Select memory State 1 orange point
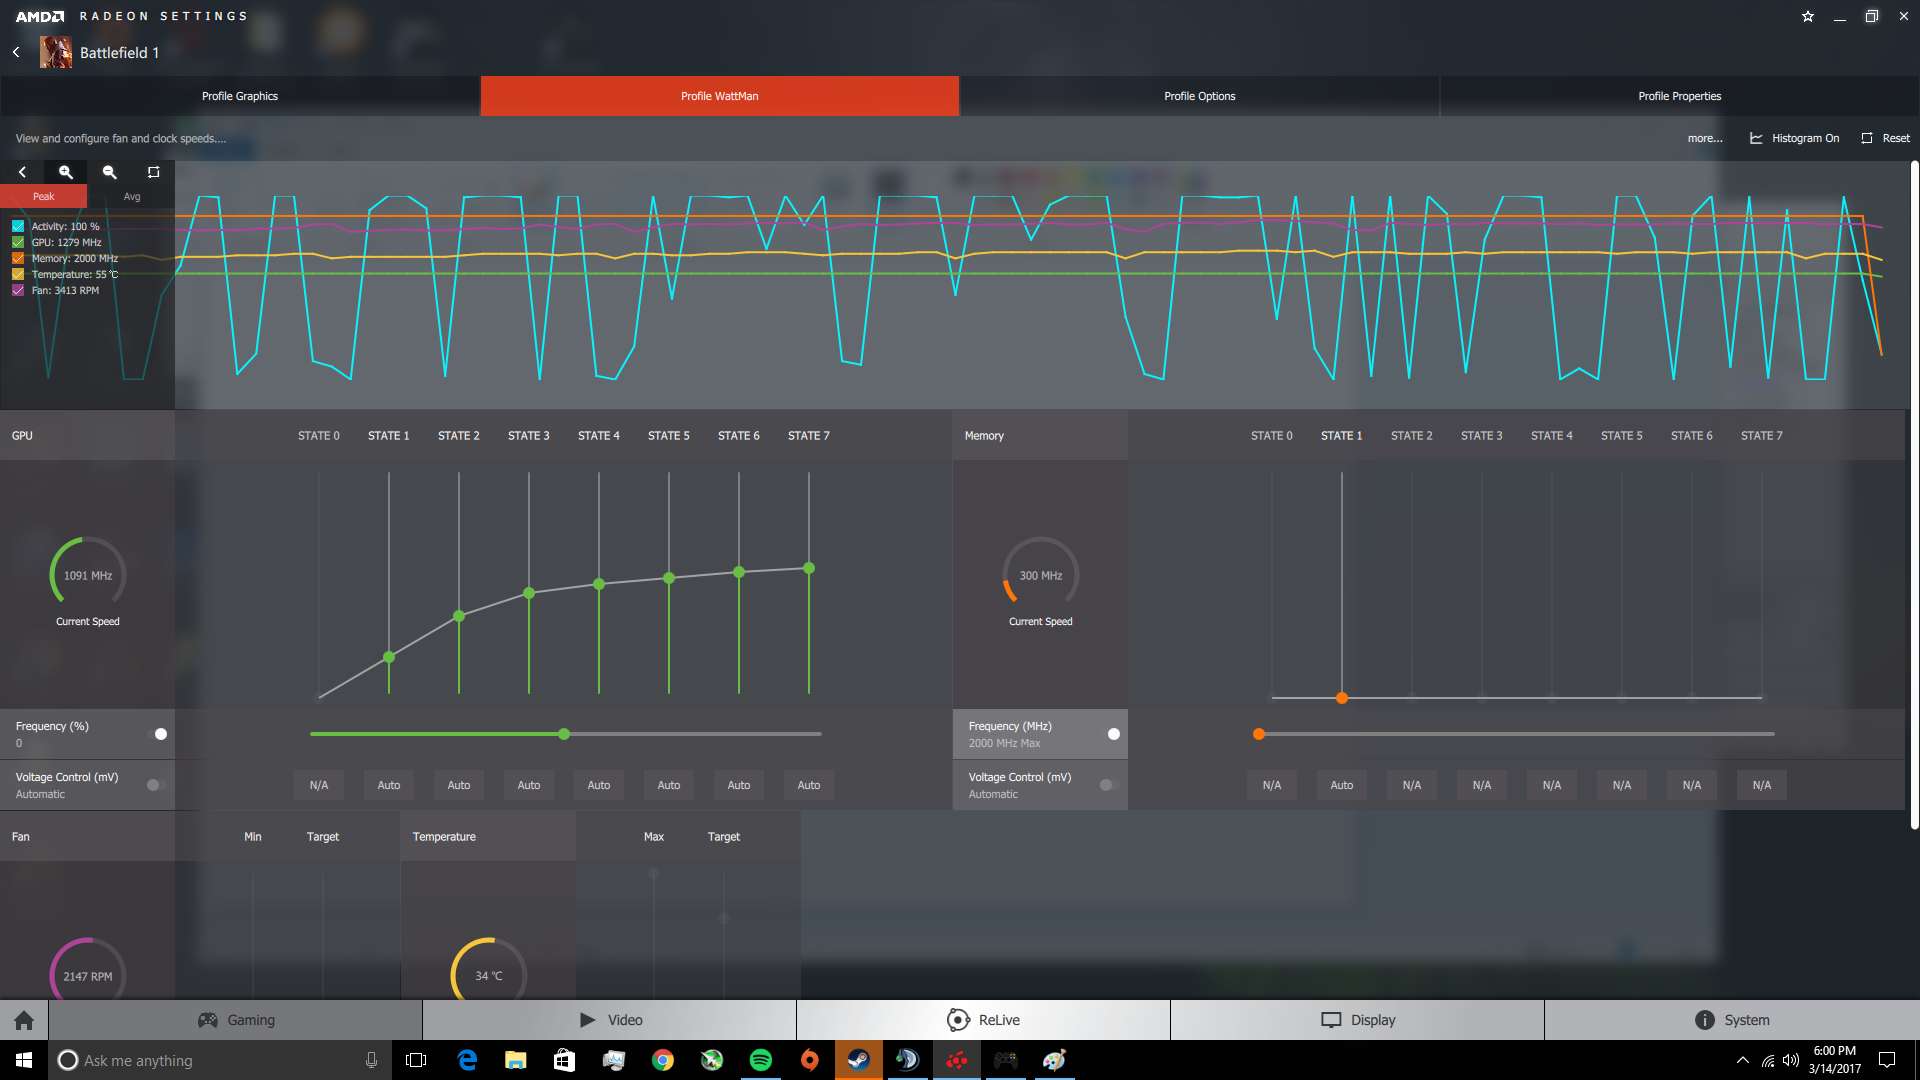 1342,698
